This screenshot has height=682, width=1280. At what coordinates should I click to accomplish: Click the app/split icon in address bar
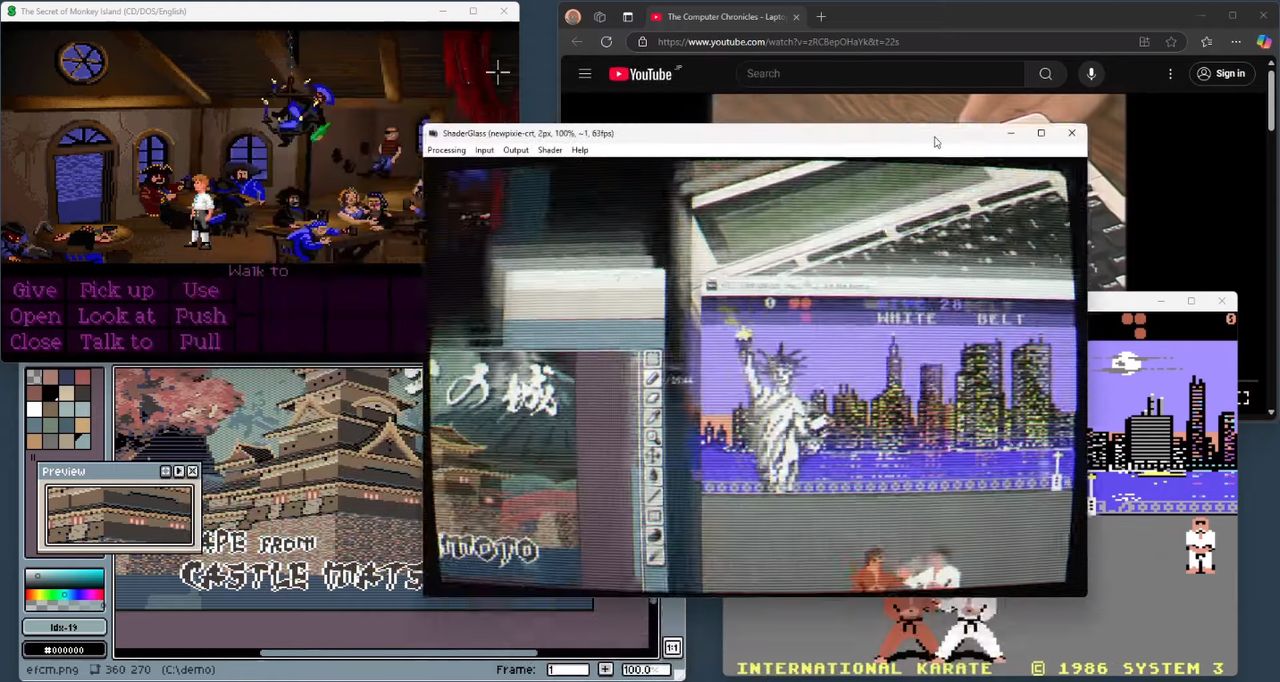click(x=1144, y=42)
